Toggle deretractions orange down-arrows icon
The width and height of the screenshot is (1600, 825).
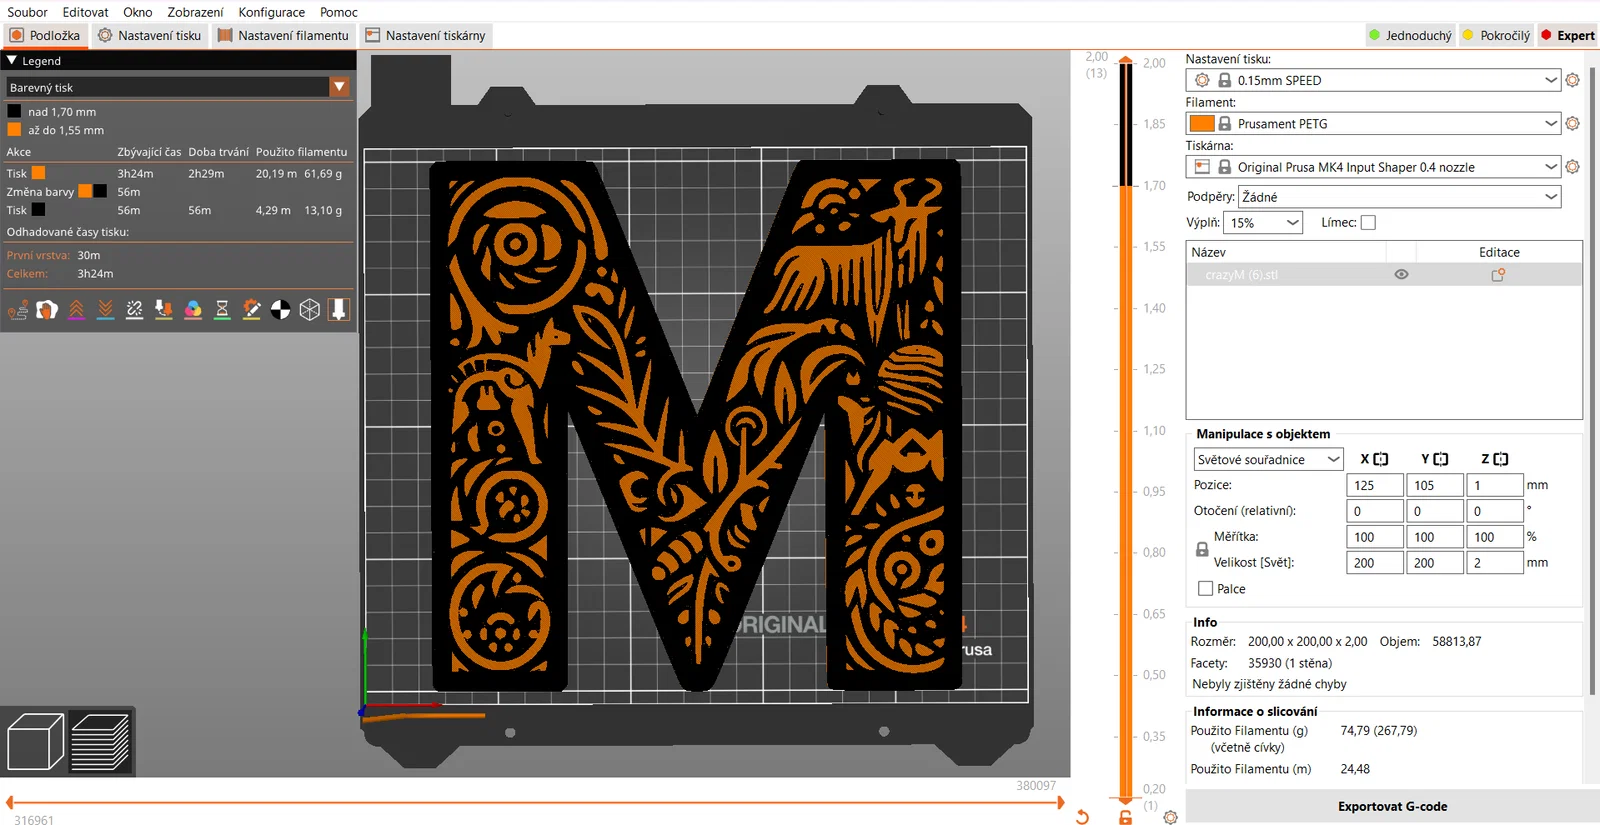click(x=105, y=310)
